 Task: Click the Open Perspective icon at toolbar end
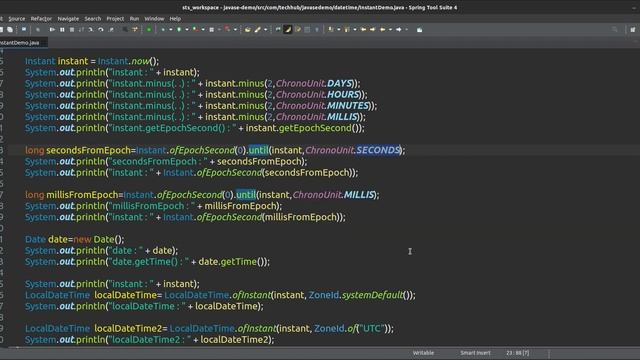pyautogui.click(x=633, y=29)
